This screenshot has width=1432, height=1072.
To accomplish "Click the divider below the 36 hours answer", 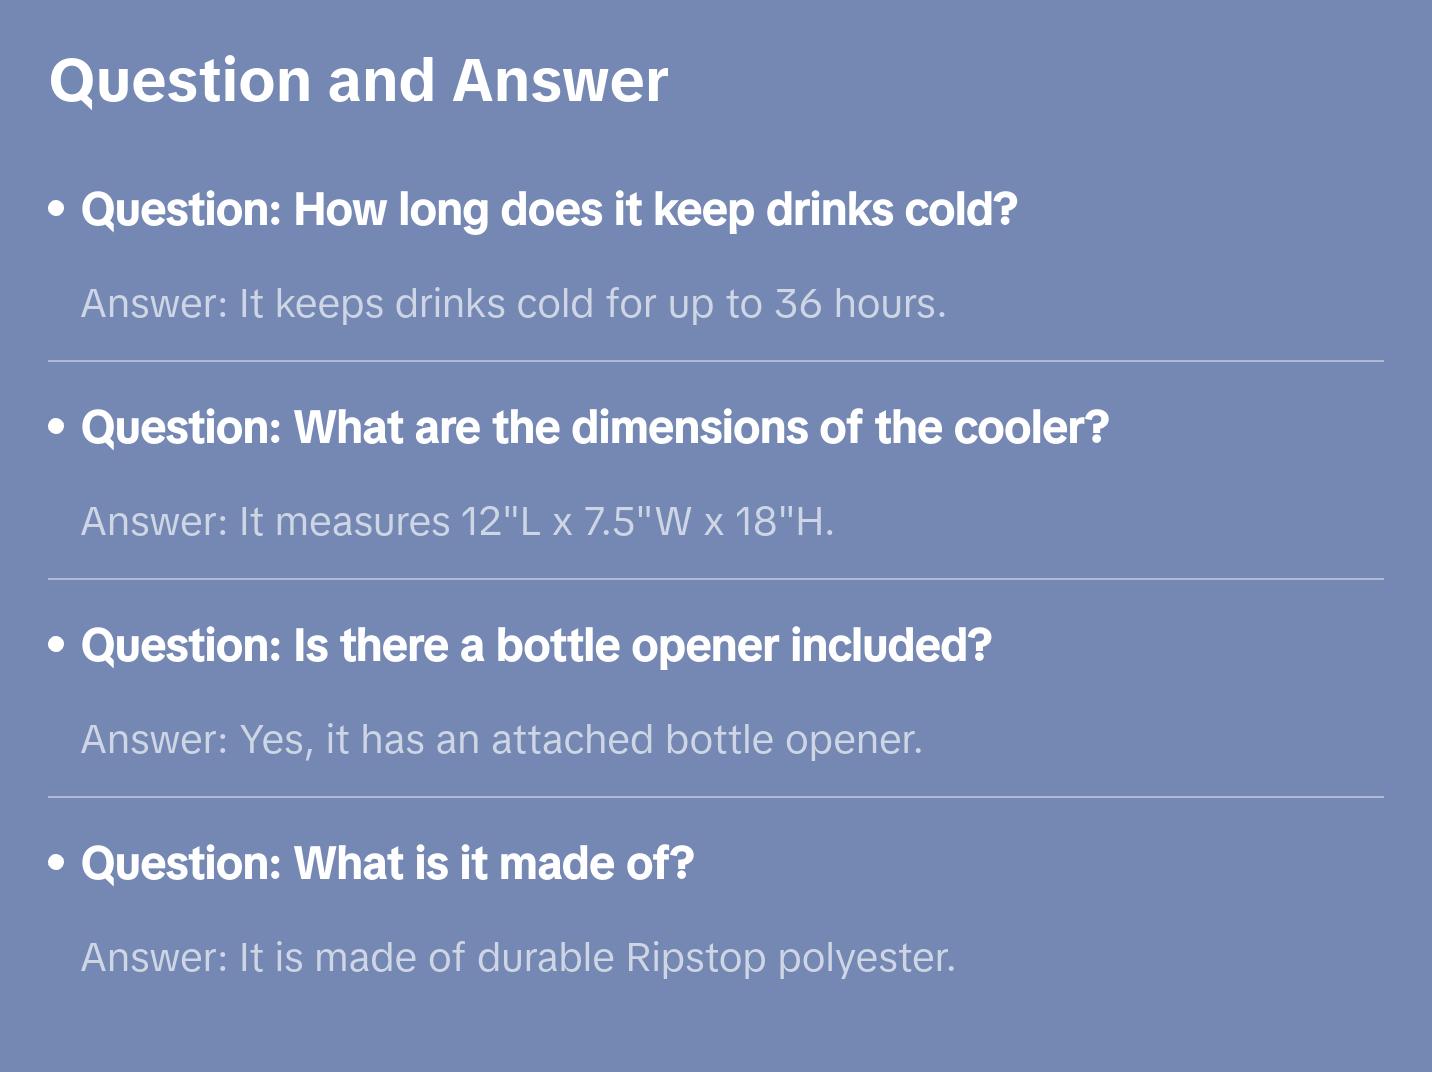I will (716, 361).
